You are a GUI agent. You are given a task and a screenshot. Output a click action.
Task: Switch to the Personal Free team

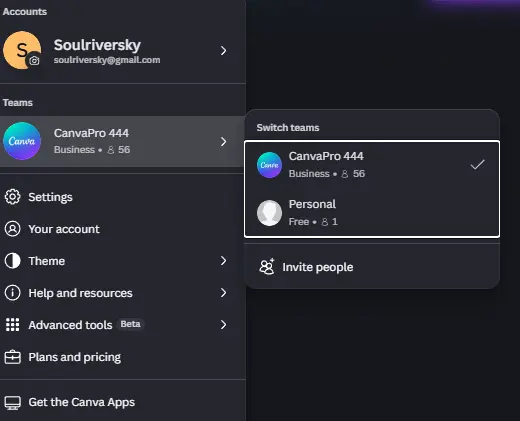pyautogui.click(x=372, y=213)
